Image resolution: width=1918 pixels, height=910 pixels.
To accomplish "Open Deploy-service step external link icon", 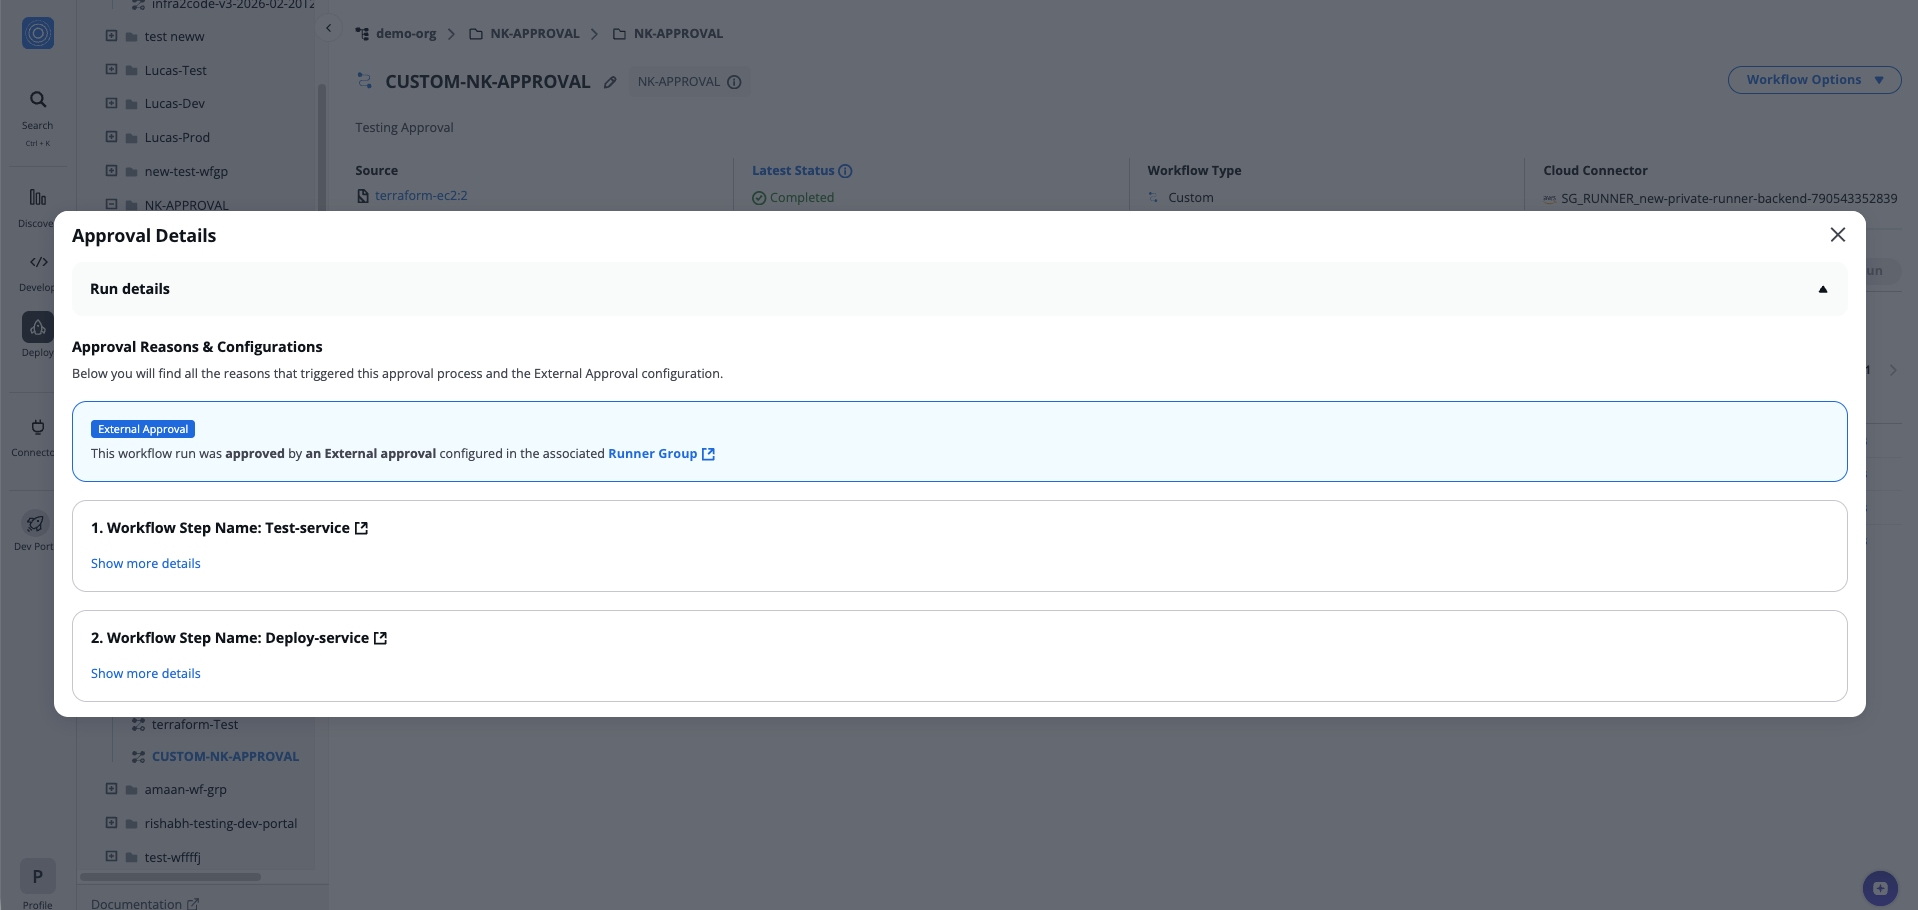I will click(380, 638).
